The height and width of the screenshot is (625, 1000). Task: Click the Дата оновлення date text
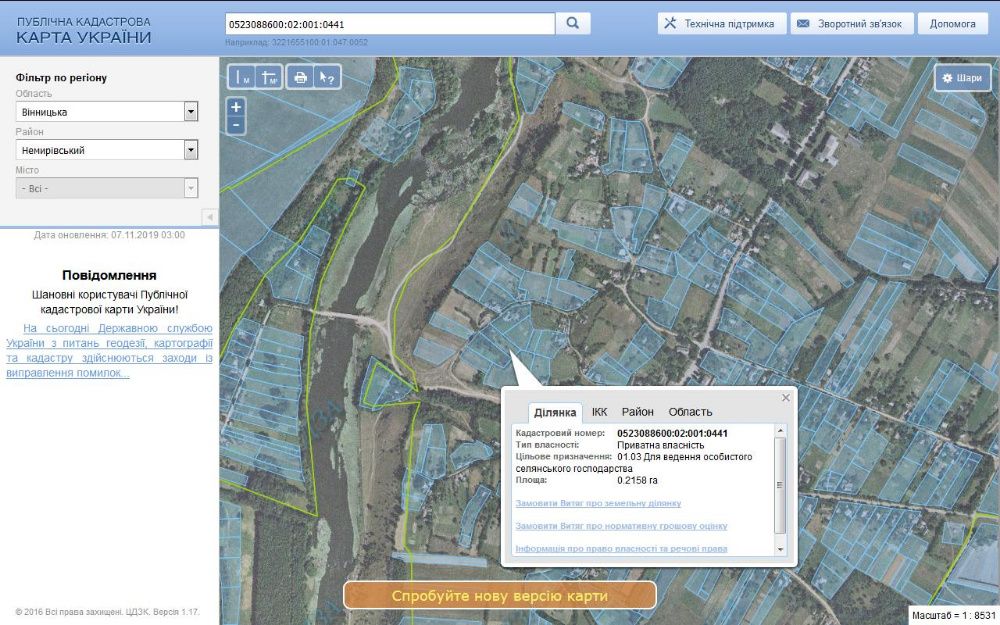coord(109,235)
